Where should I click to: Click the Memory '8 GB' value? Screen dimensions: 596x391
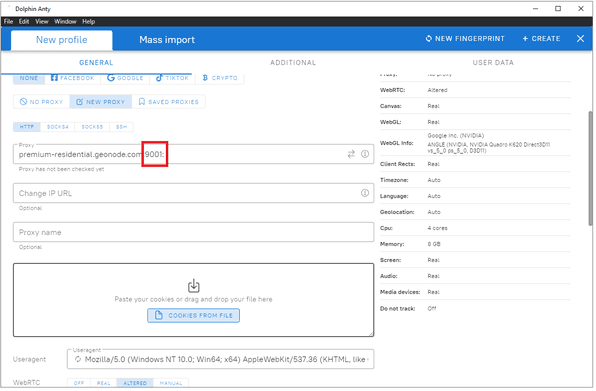coord(435,245)
